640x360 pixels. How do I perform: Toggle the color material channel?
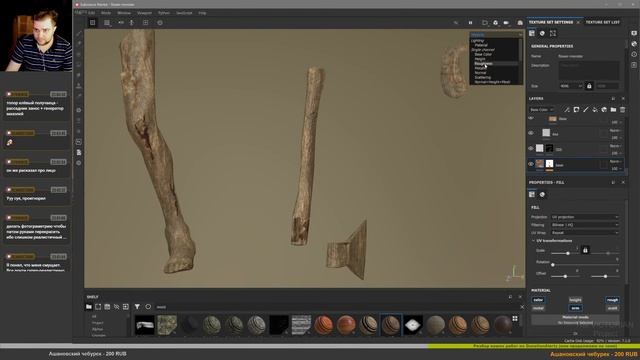click(x=538, y=300)
